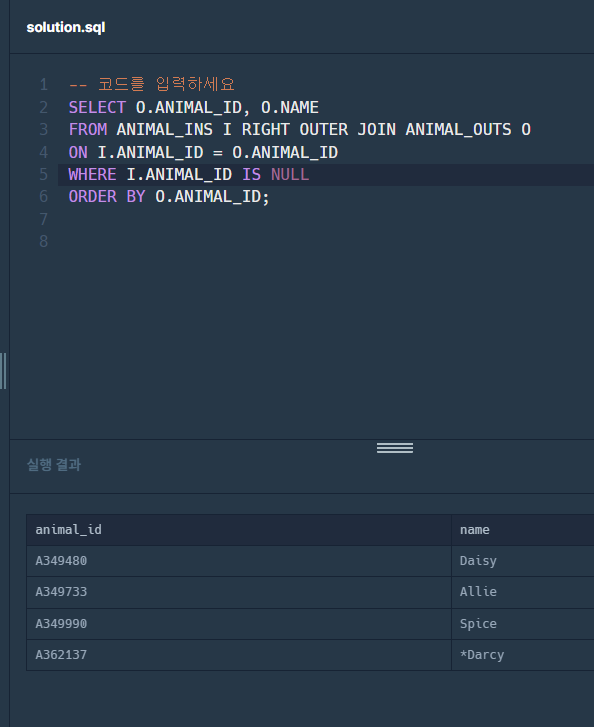This screenshot has width=594, height=727.
Task: Click the FROM ANIMAL_INS RIGHT OUTER JOIN line
Action: (300, 129)
